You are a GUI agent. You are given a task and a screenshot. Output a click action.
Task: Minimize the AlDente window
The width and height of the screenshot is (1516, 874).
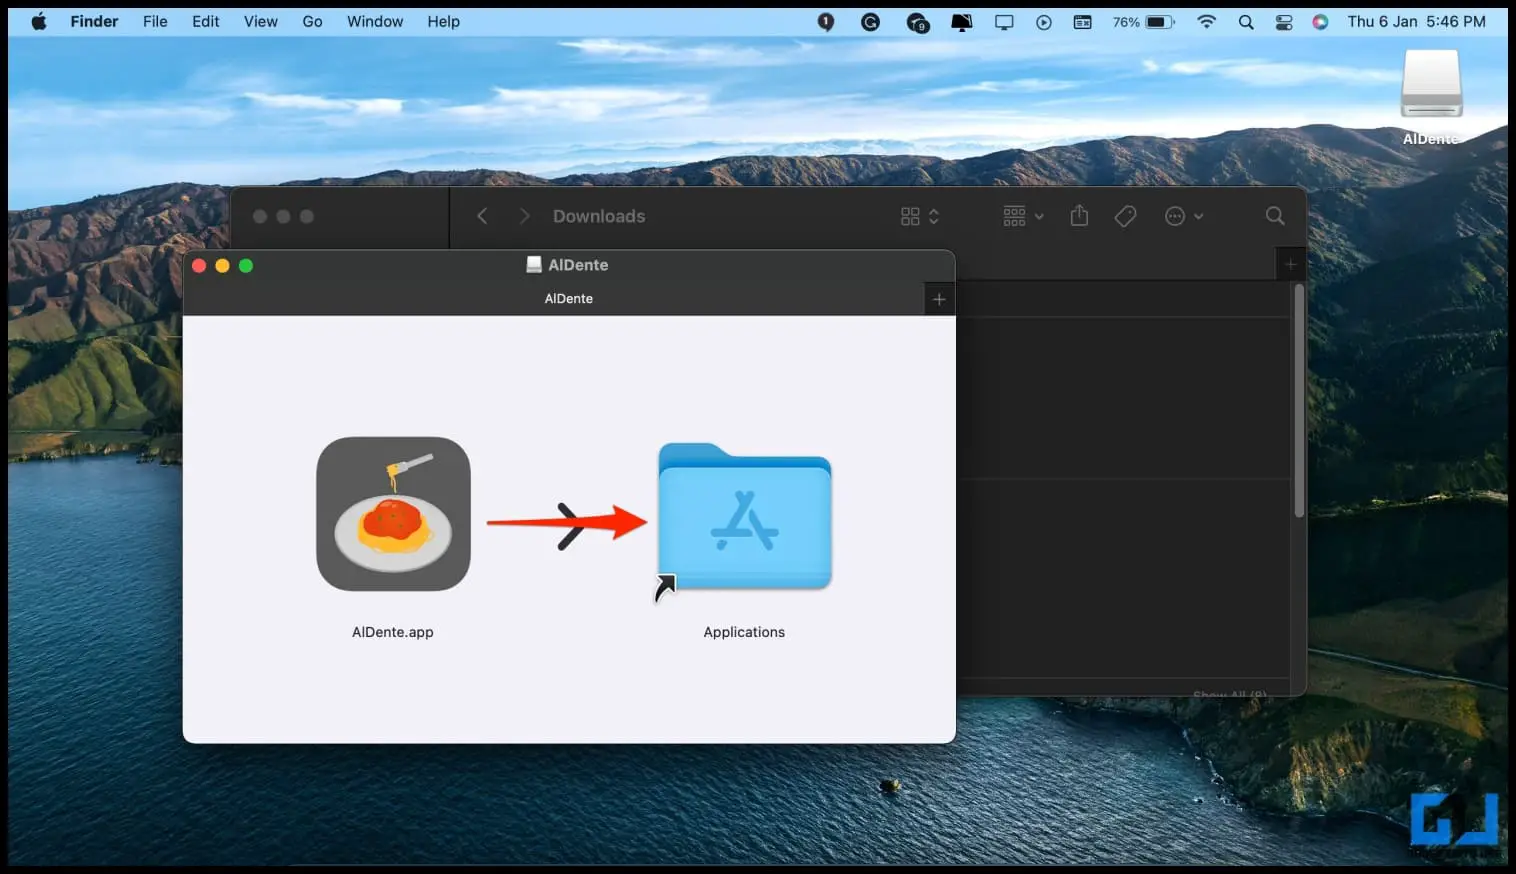pyautogui.click(x=222, y=265)
